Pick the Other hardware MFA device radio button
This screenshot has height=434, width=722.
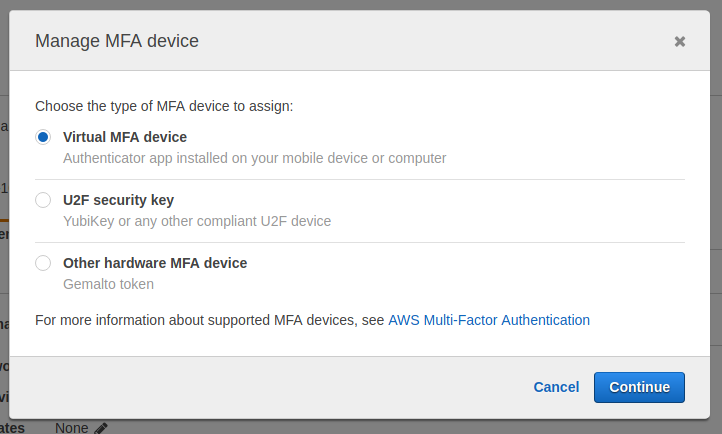(x=43, y=263)
